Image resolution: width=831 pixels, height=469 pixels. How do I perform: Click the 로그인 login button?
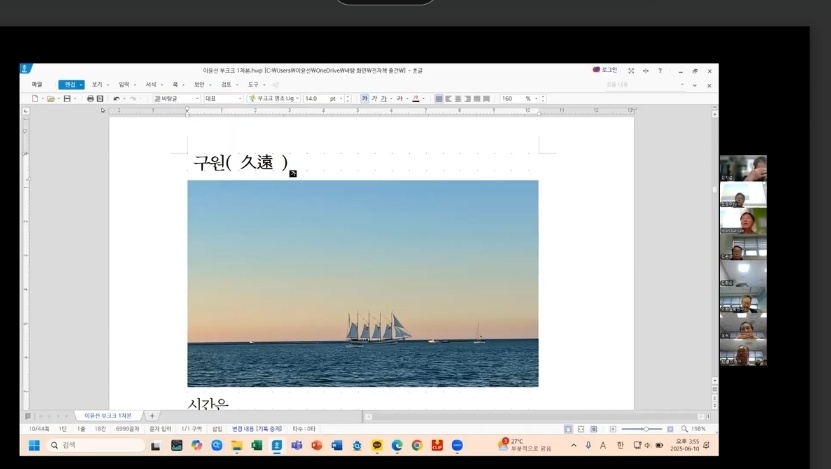(x=605, y=70)
